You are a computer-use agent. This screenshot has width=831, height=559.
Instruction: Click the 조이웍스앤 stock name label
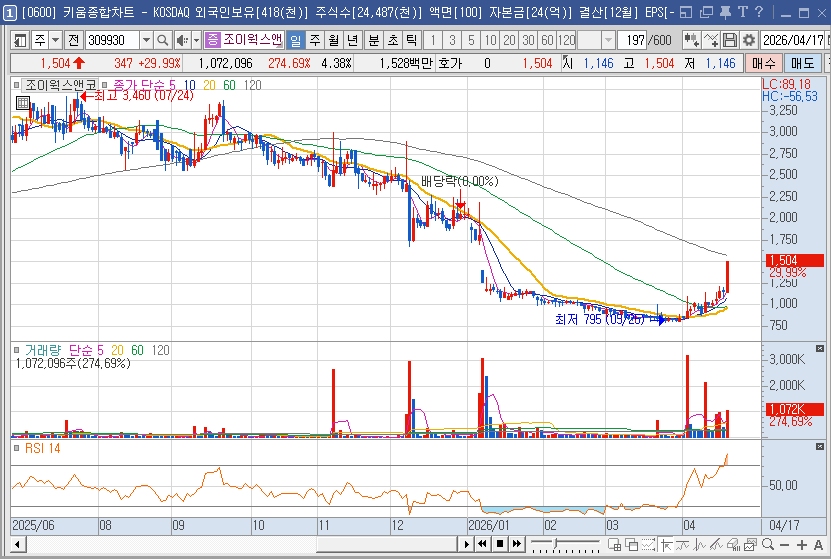pos(252,39)
